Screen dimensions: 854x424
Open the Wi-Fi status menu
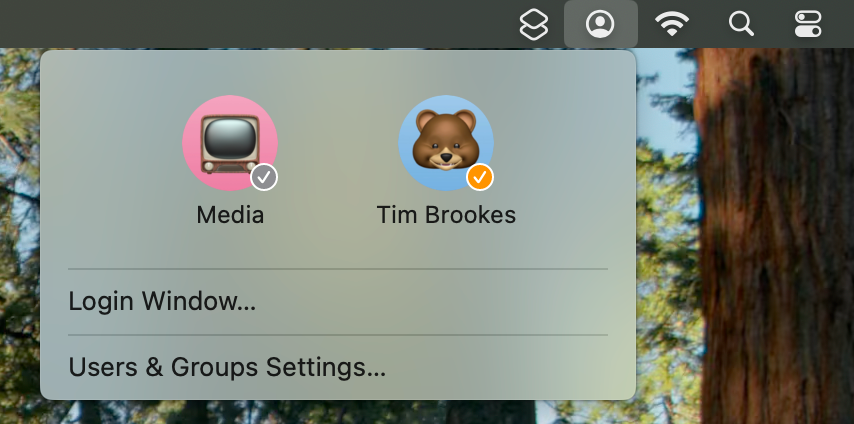click(x=673, y=24)
